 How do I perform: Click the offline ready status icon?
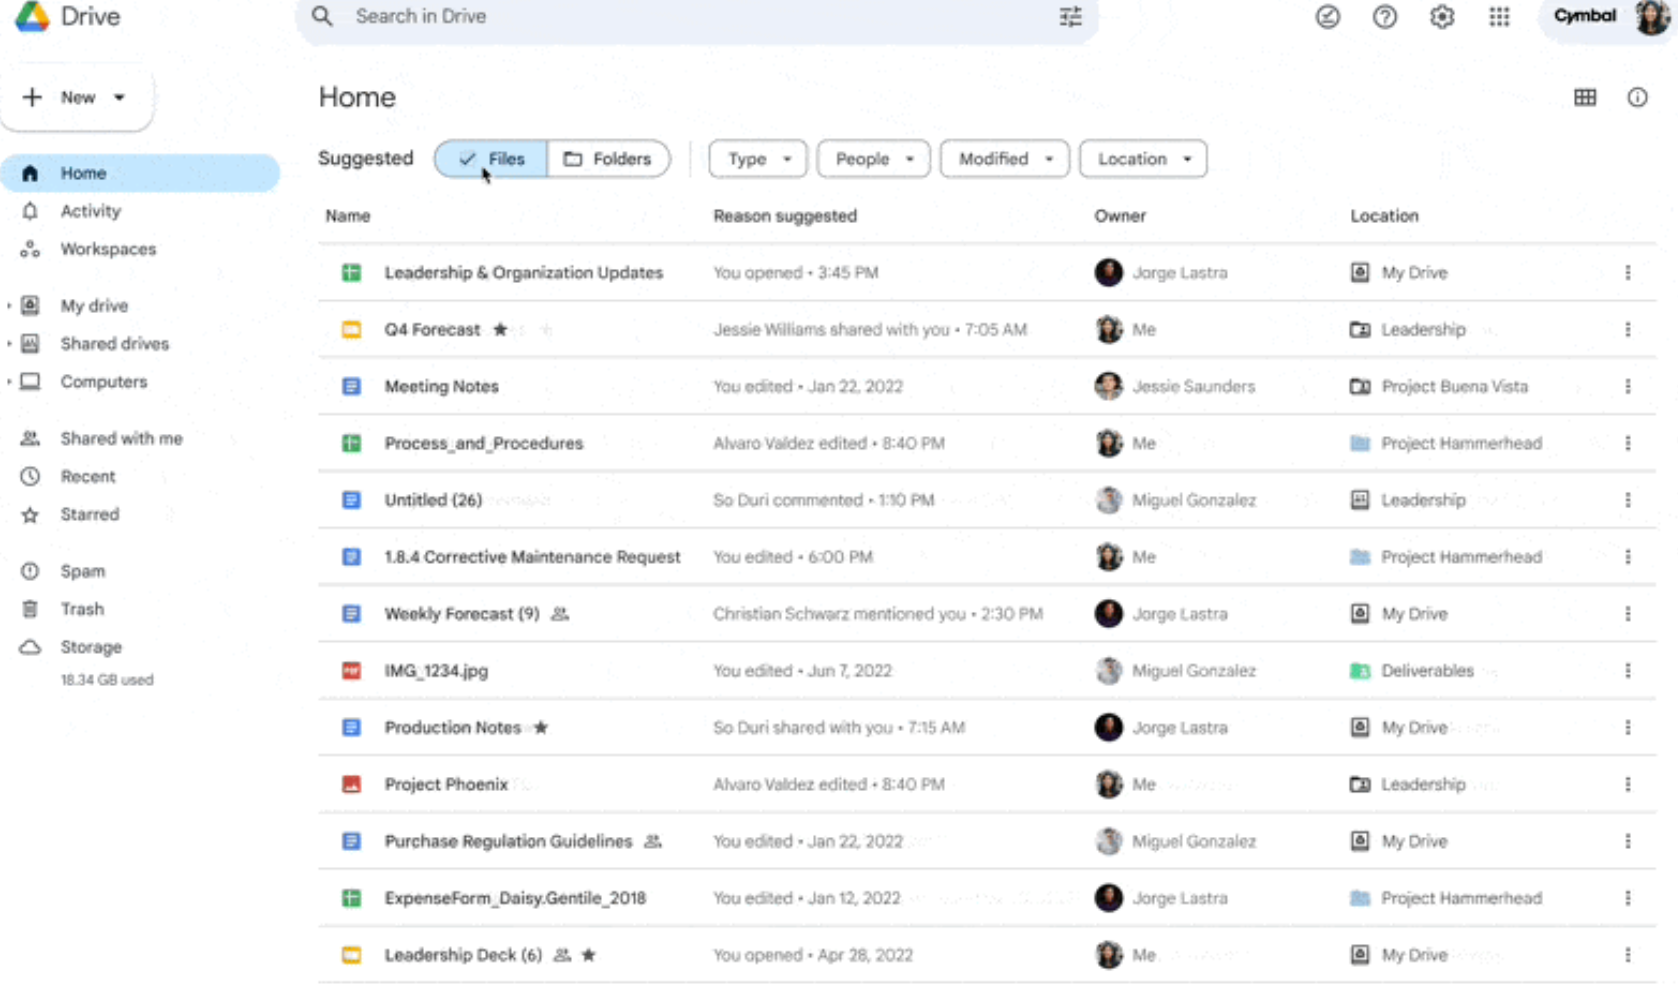pos(1327,17)
